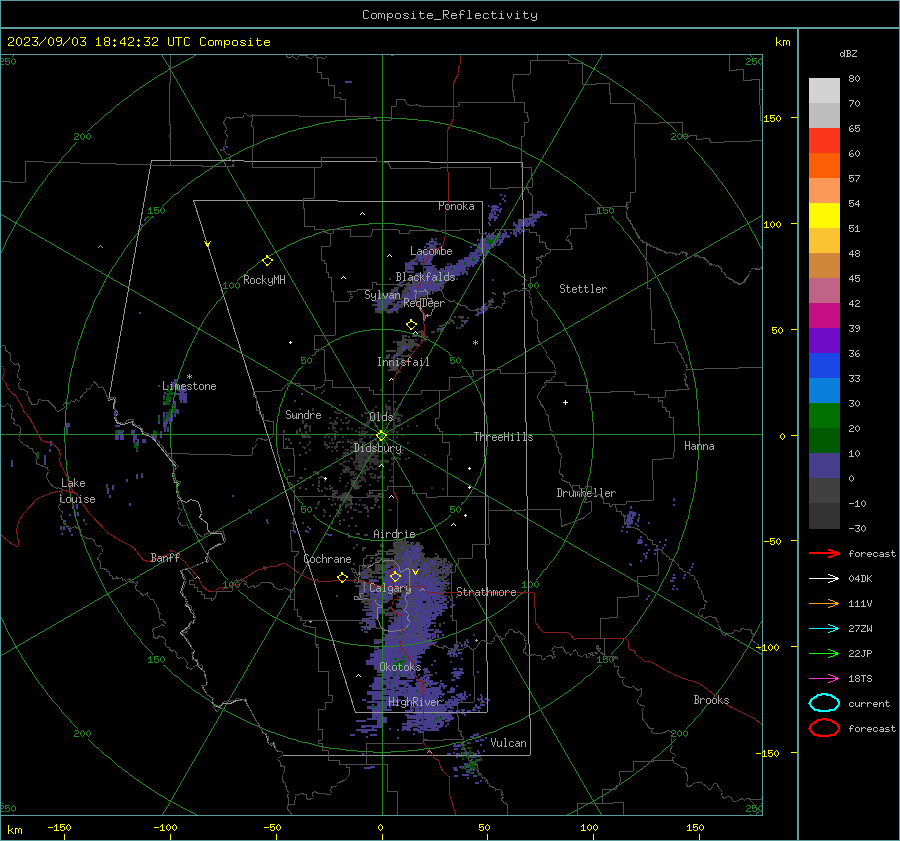
Task: Click the Didsbury town label
Action: [x=377, y=448]
